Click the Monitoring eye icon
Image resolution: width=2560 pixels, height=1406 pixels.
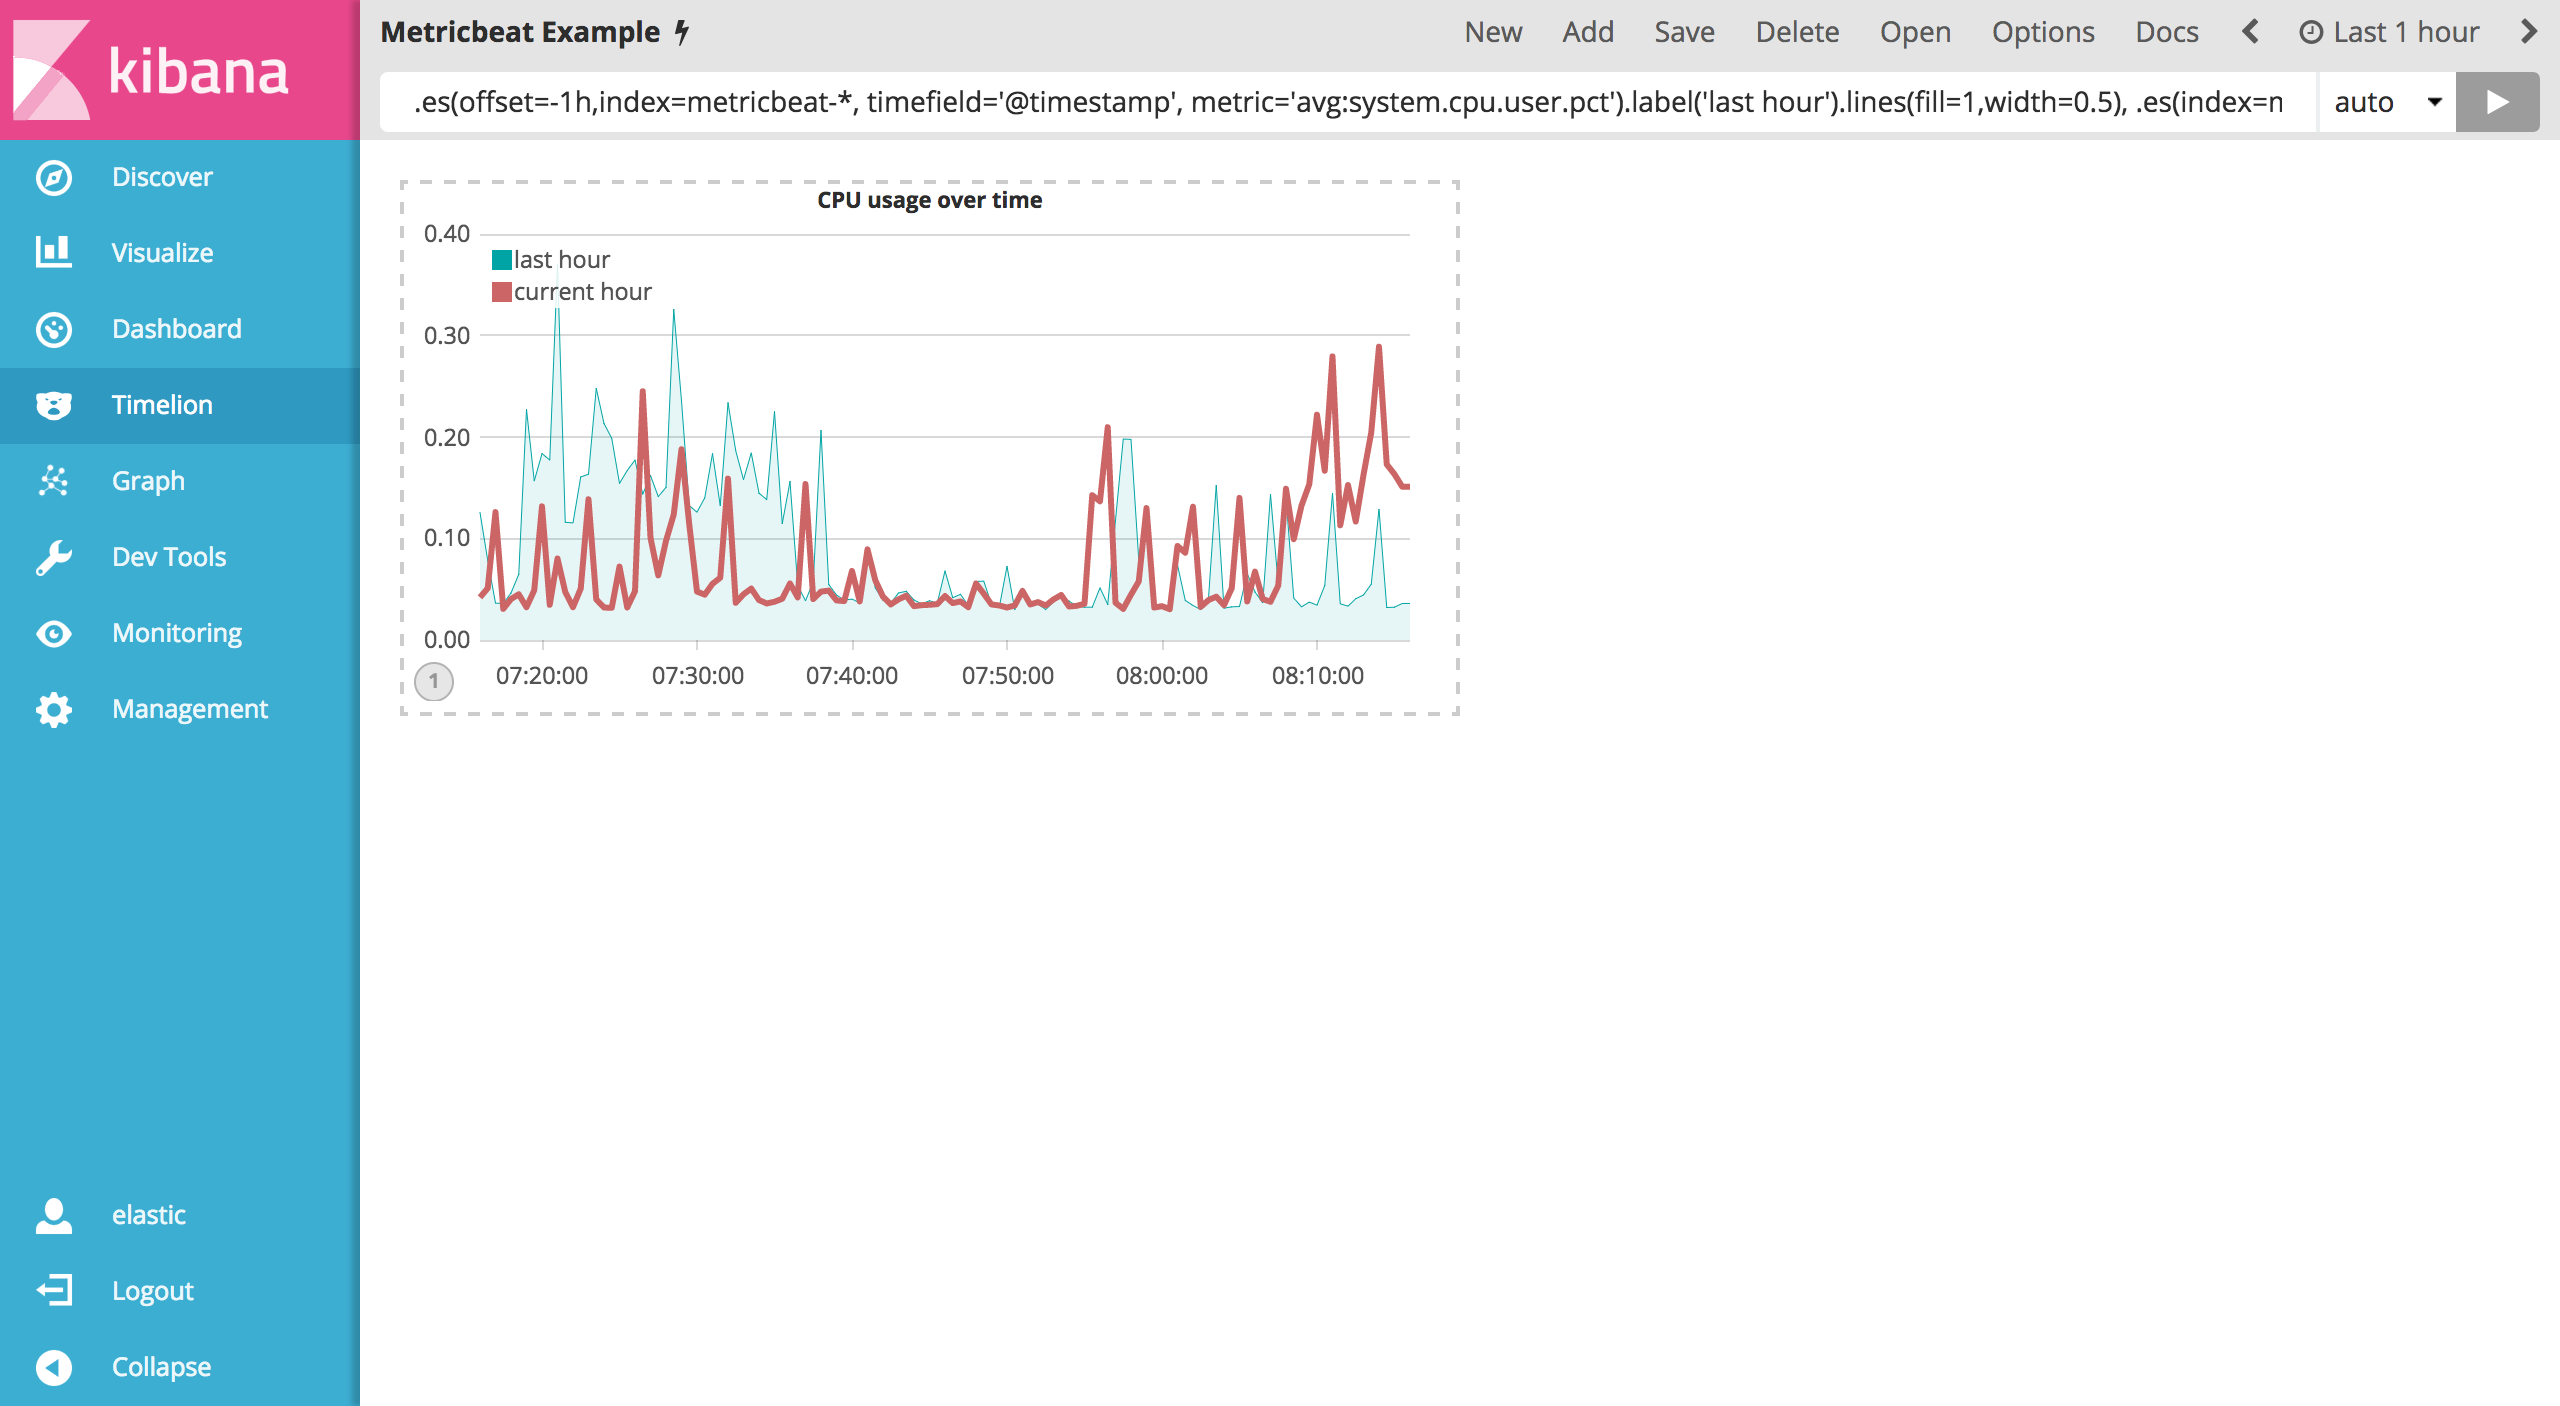click(x=54, y=633)
